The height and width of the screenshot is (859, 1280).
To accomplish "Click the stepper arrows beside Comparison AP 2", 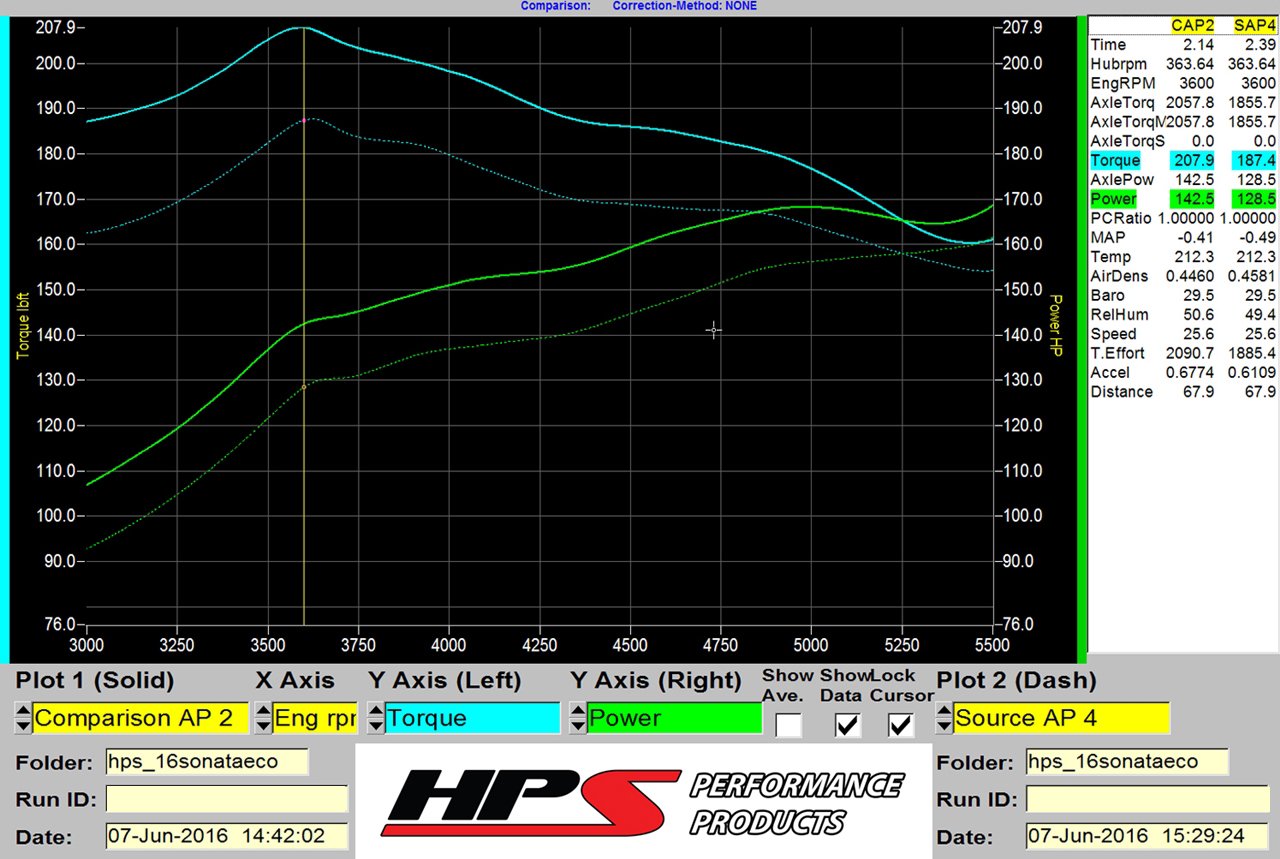I will pyautogui.click(x=24, y=718).
